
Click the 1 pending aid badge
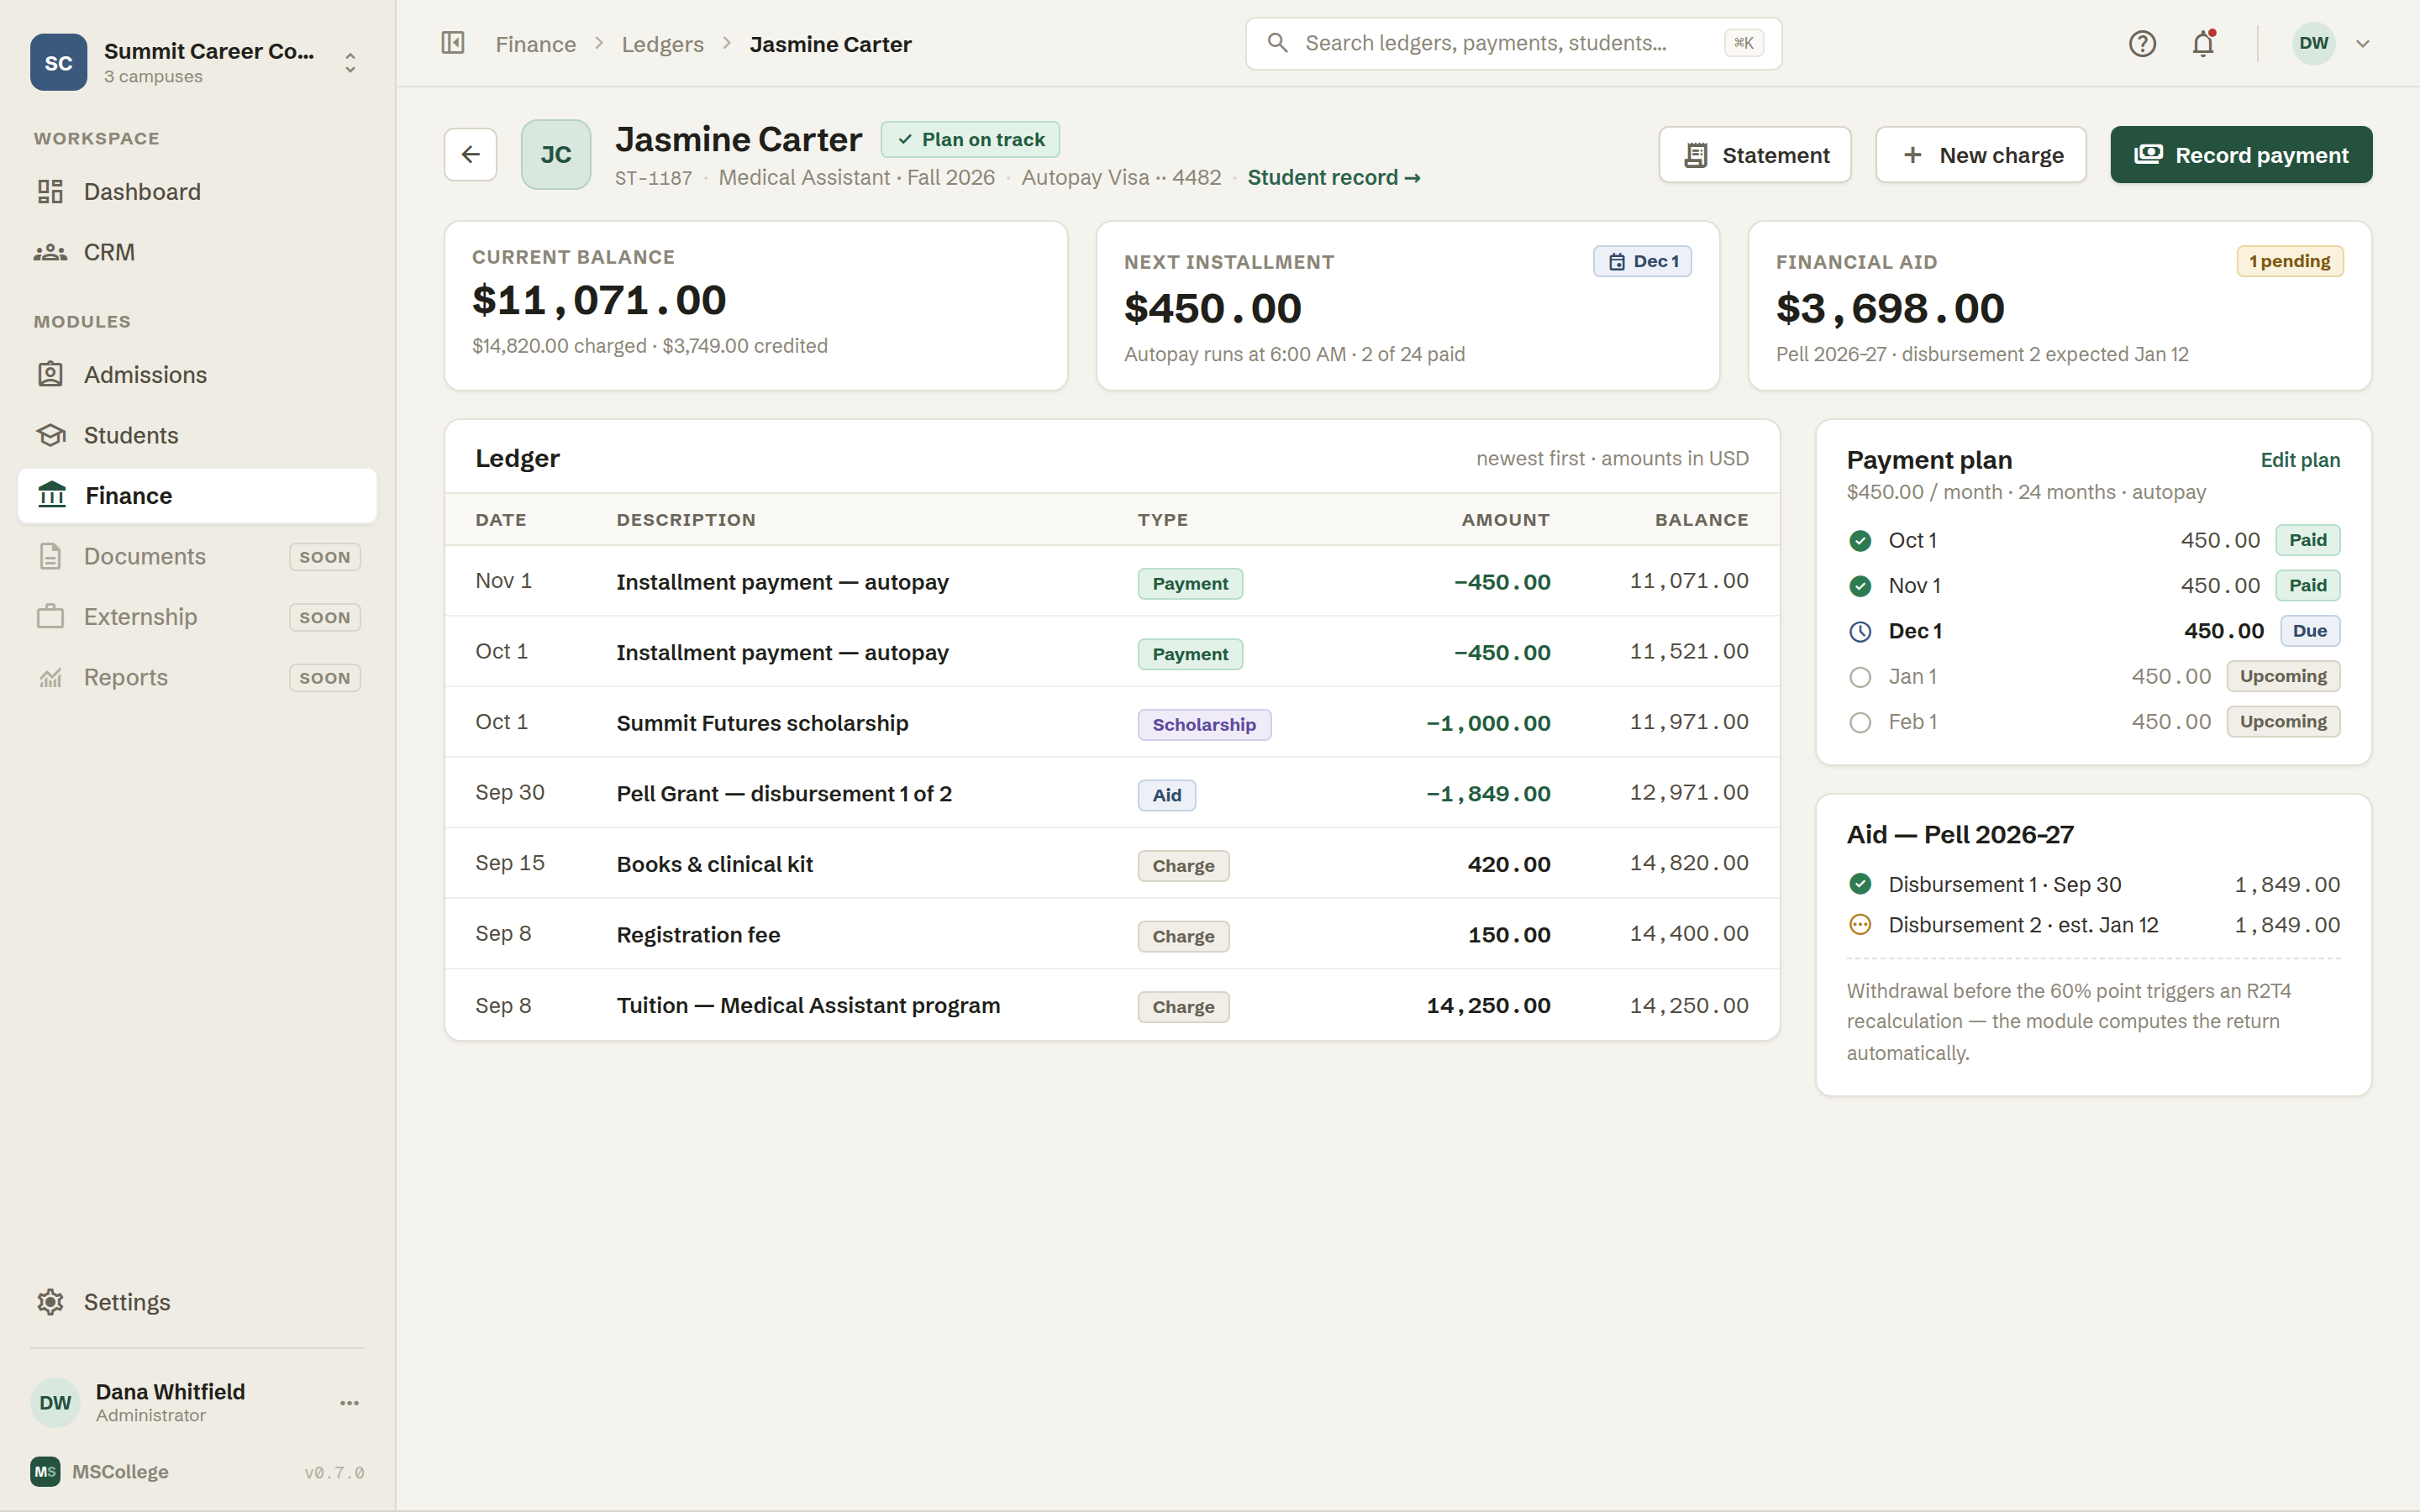pyautogui.click(x=2289, y=262)
